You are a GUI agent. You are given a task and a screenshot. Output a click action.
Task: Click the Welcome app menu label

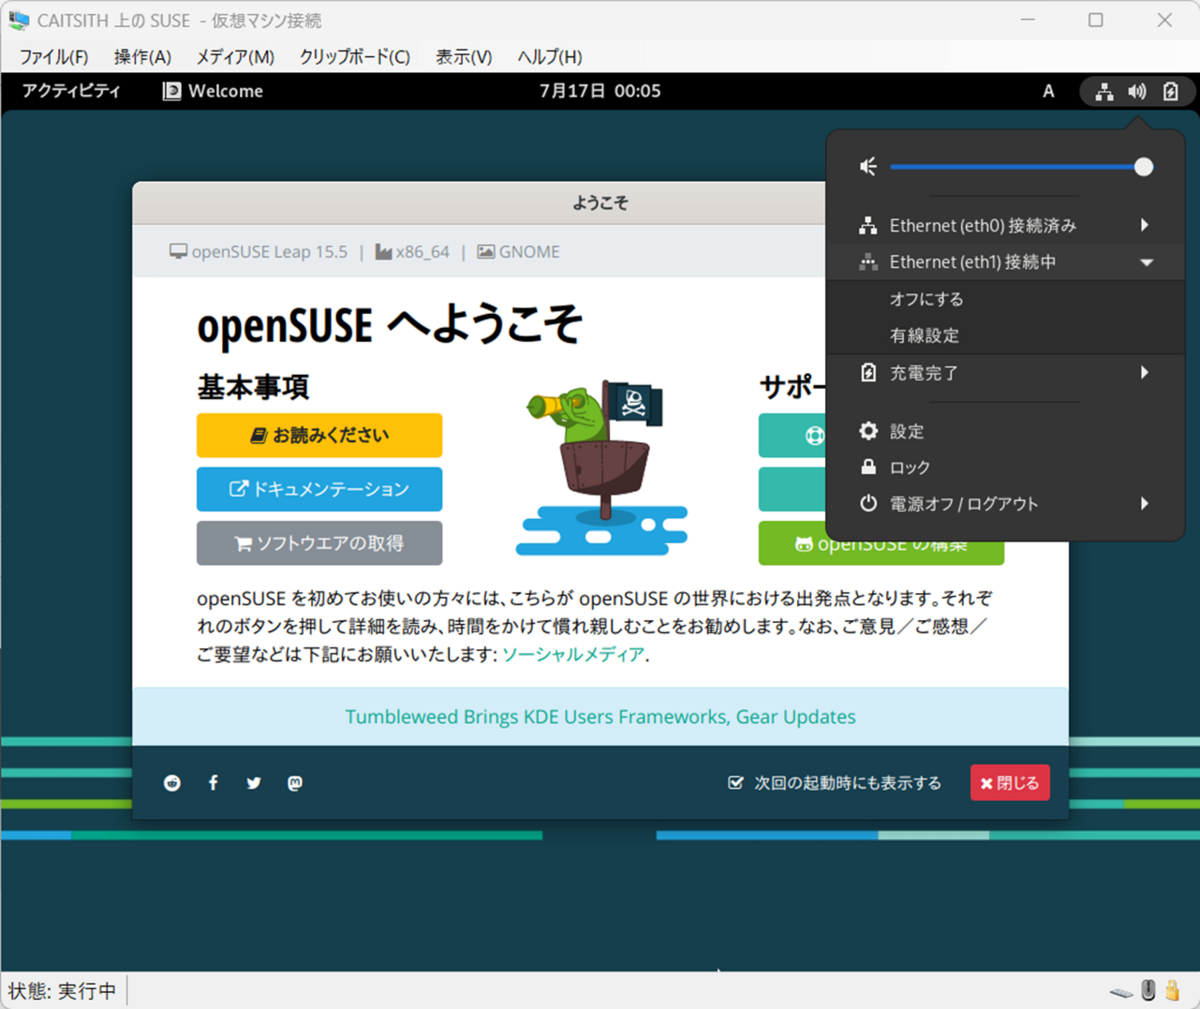pyautogui.click(x=226, y=91)
